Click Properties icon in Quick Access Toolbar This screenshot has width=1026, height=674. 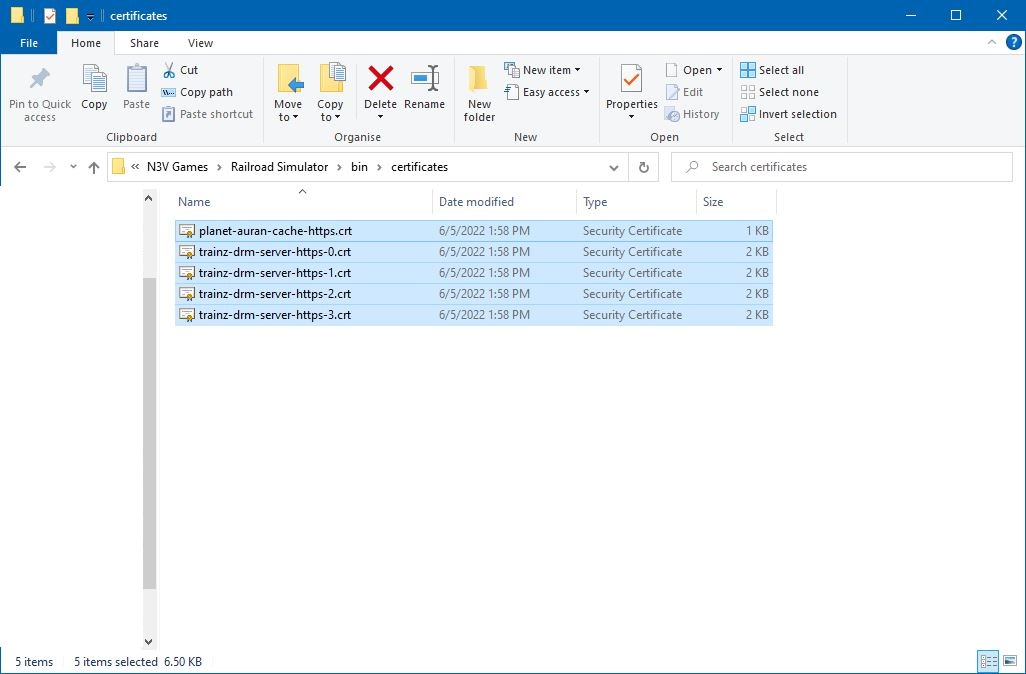click(50, 16)
